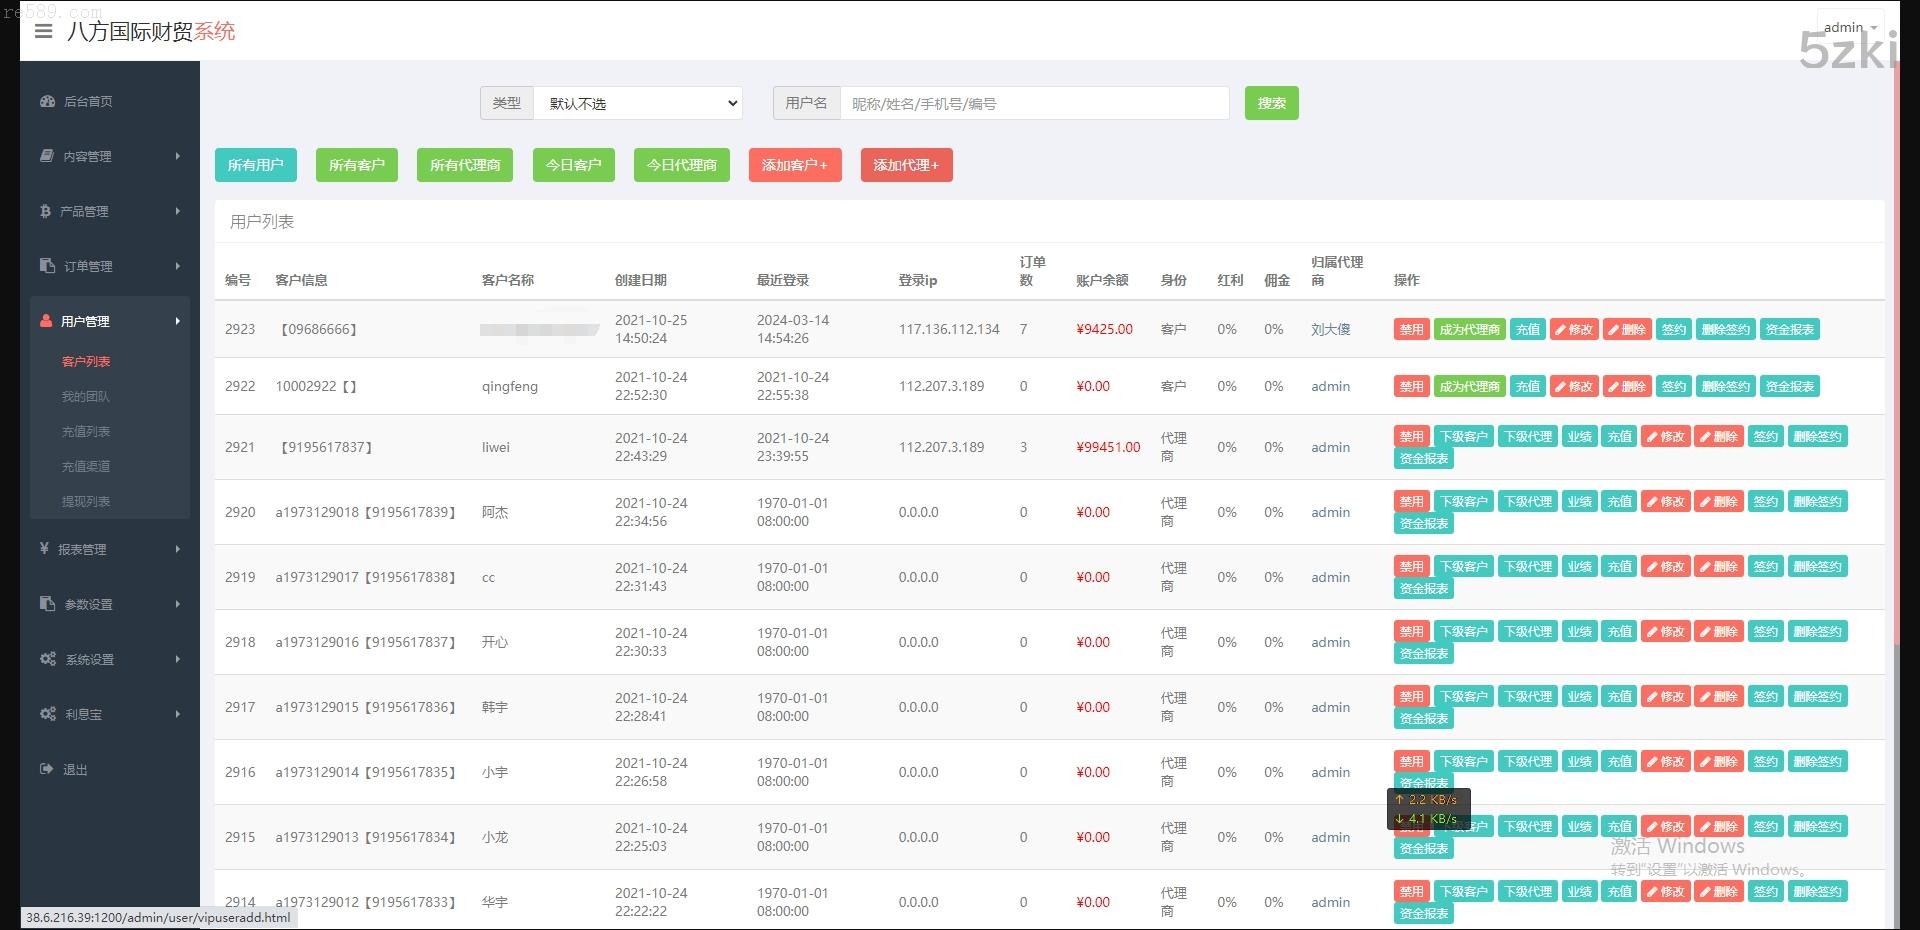Screen dimensions: 1920x930
Task: Click the book icon beside 内容管理
Action: pos(47,156)
